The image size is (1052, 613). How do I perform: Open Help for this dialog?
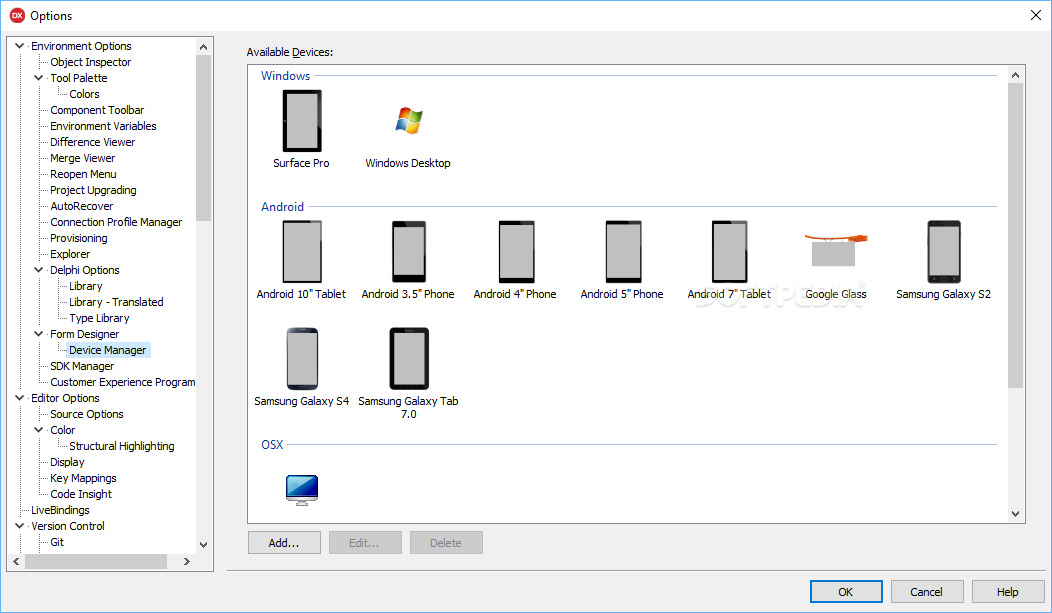pos(1008,592)
